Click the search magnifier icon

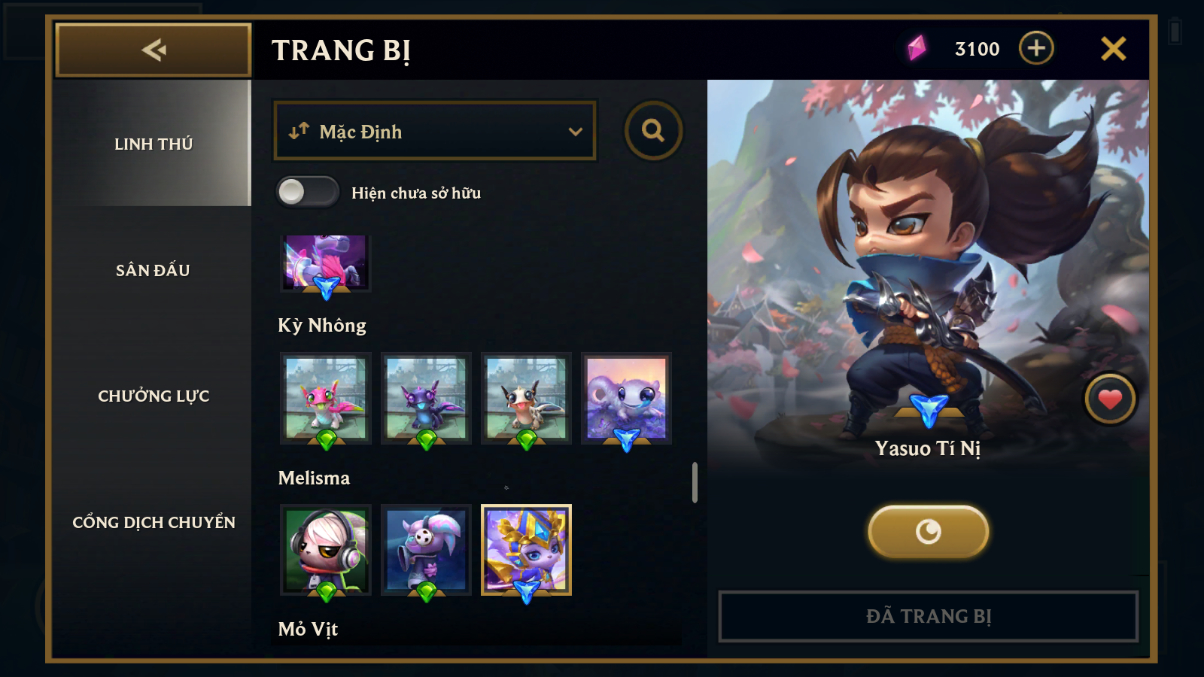(x=654, y=131)
